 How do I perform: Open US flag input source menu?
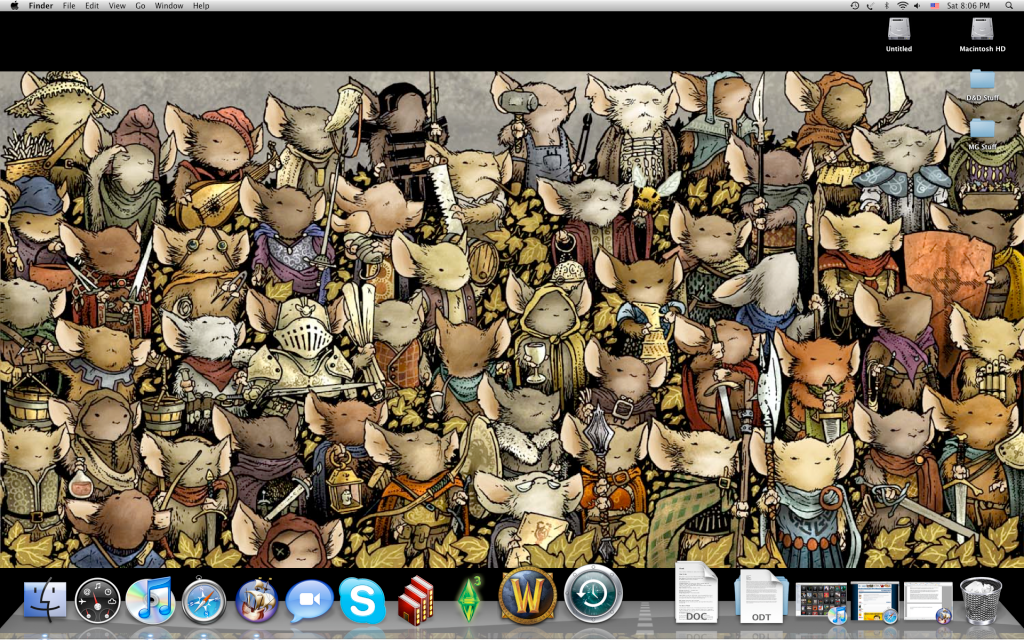point(935,5)
